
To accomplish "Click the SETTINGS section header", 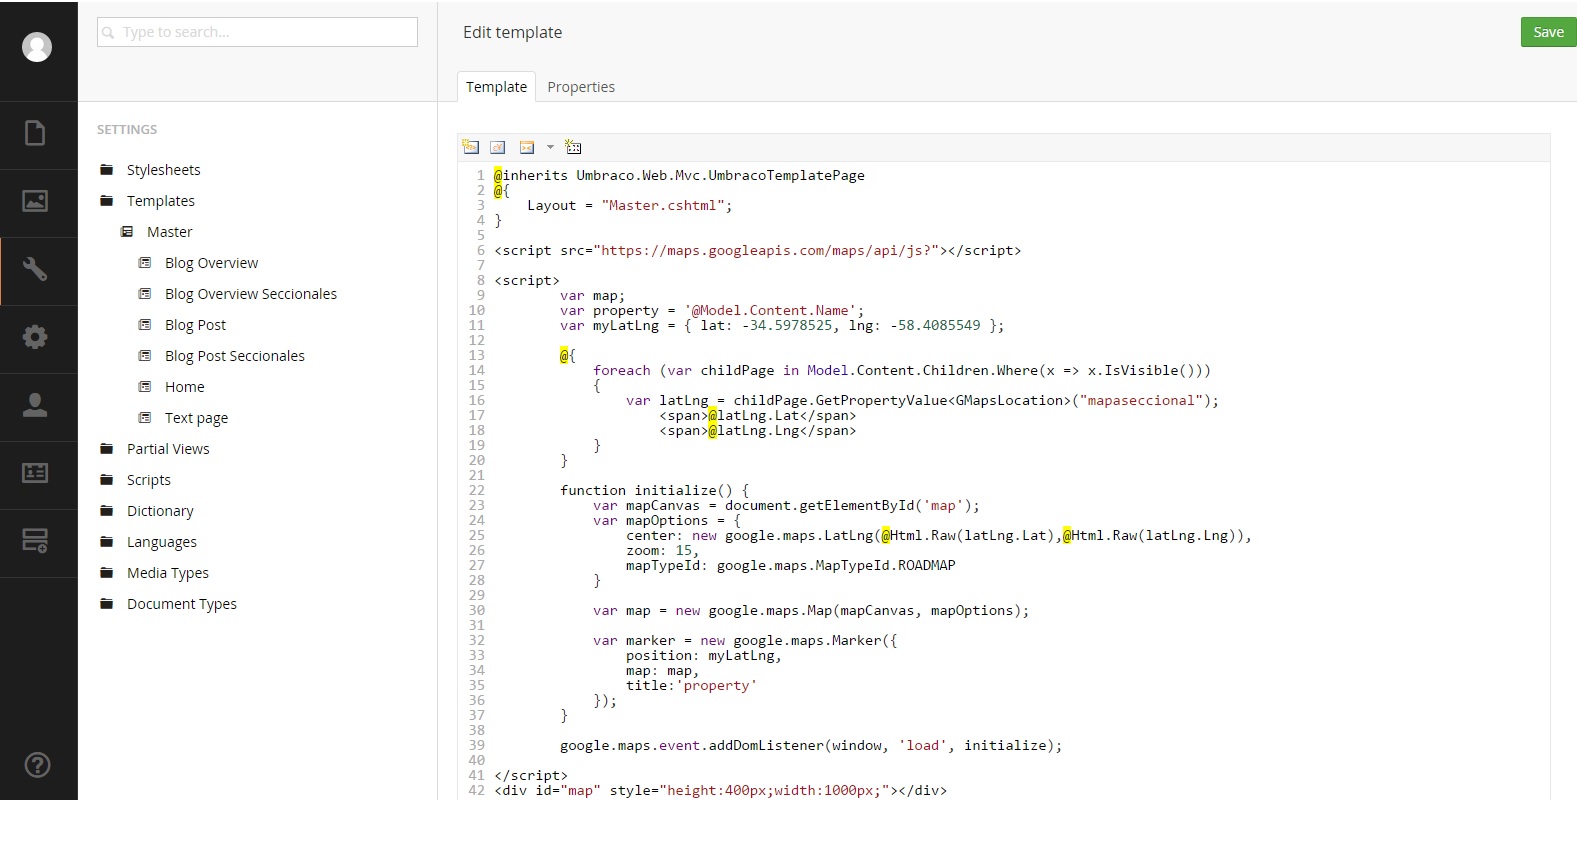I will pyautogui.click(x=127, y=130).
